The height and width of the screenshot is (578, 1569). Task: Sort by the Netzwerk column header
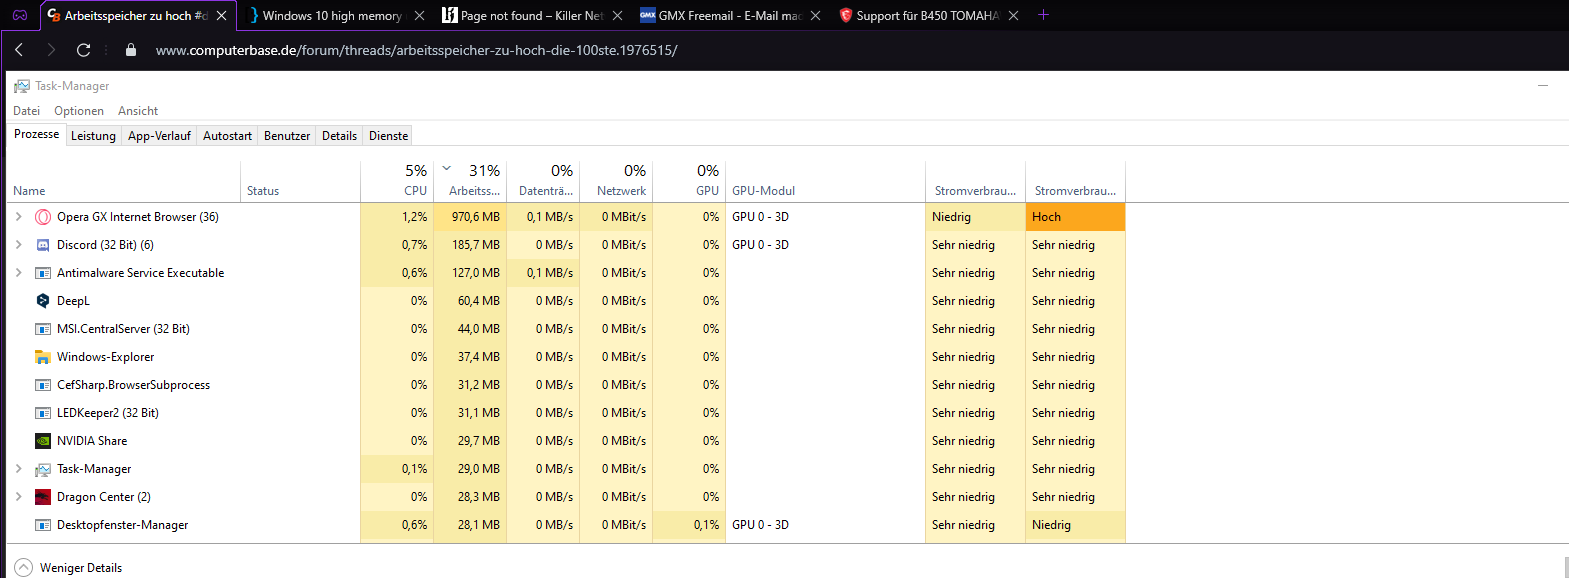pyautogui.click(x=616, y=182)
